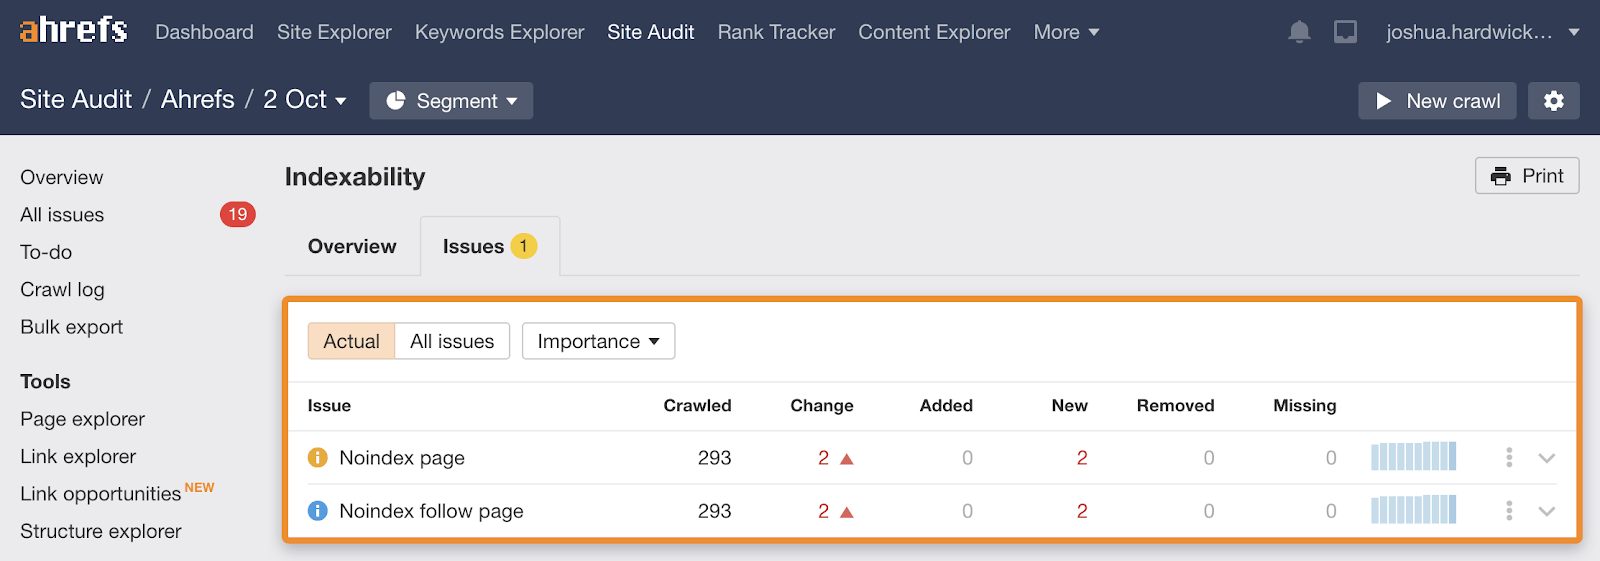Click the Ahrefs logo
The image size is (1600, 561).
coord(73,30)
